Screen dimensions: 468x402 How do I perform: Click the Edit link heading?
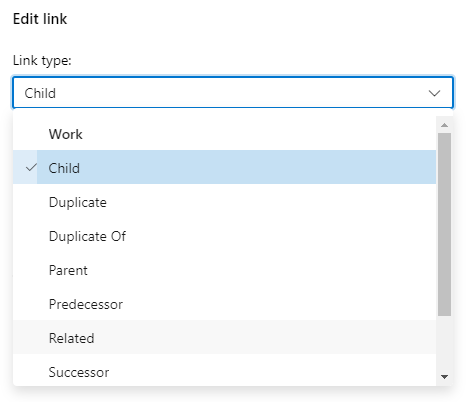[x=40, y=19]
